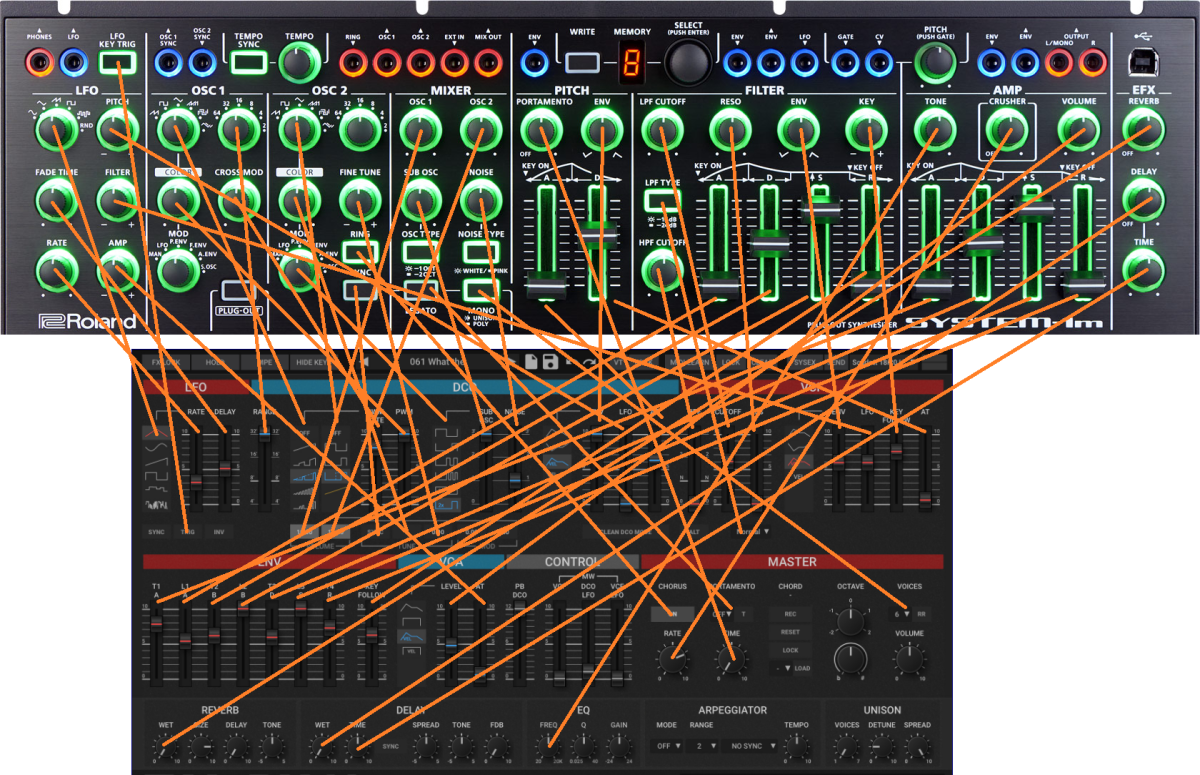Click the HIDE KEY button
The image size is (1200, 775).
click(313, 361)
